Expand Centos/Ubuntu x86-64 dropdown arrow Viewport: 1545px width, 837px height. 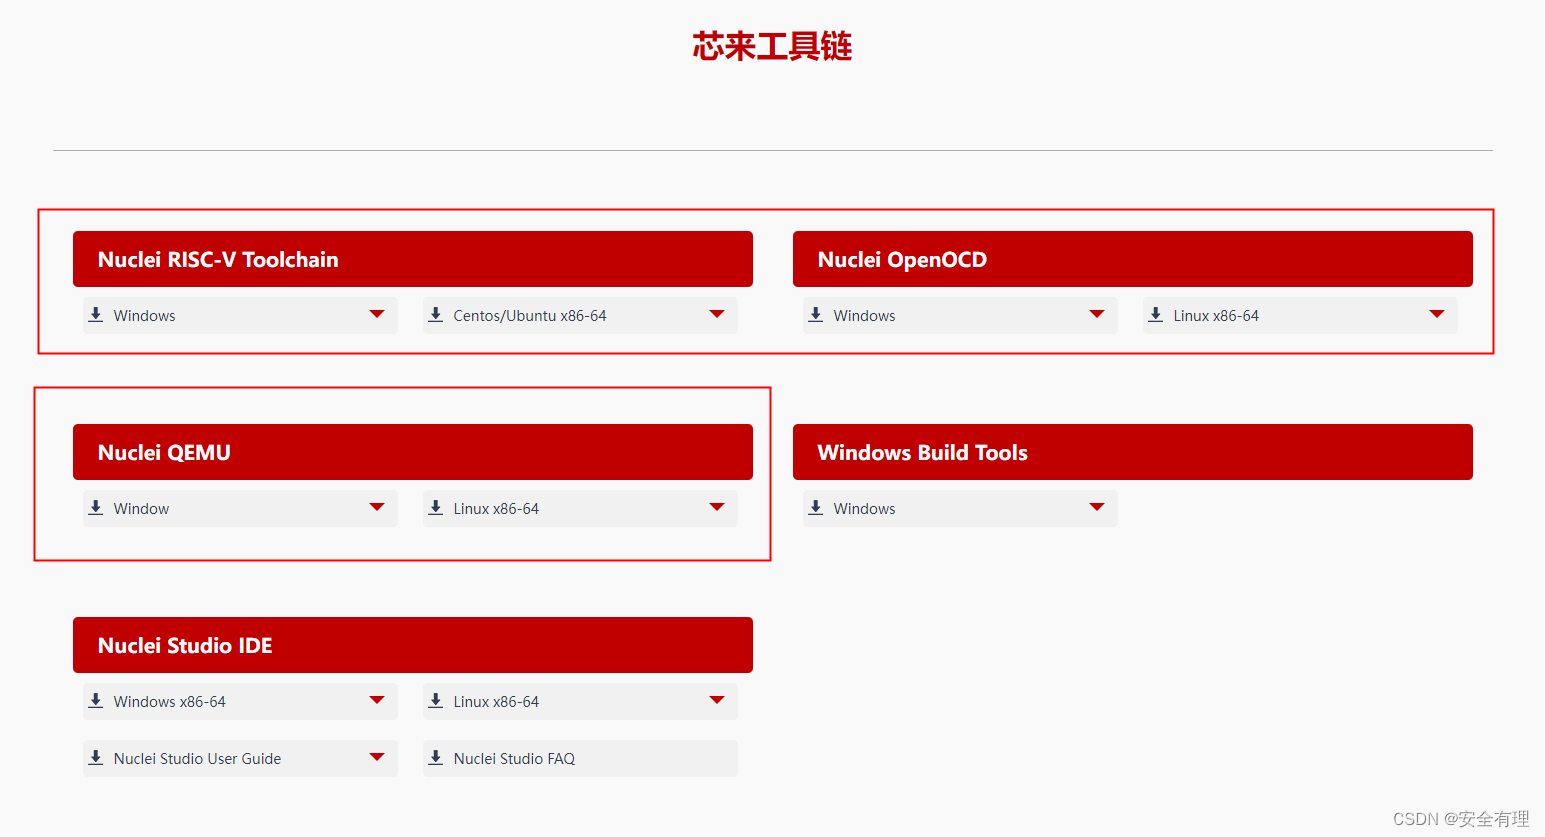[717, 314]
